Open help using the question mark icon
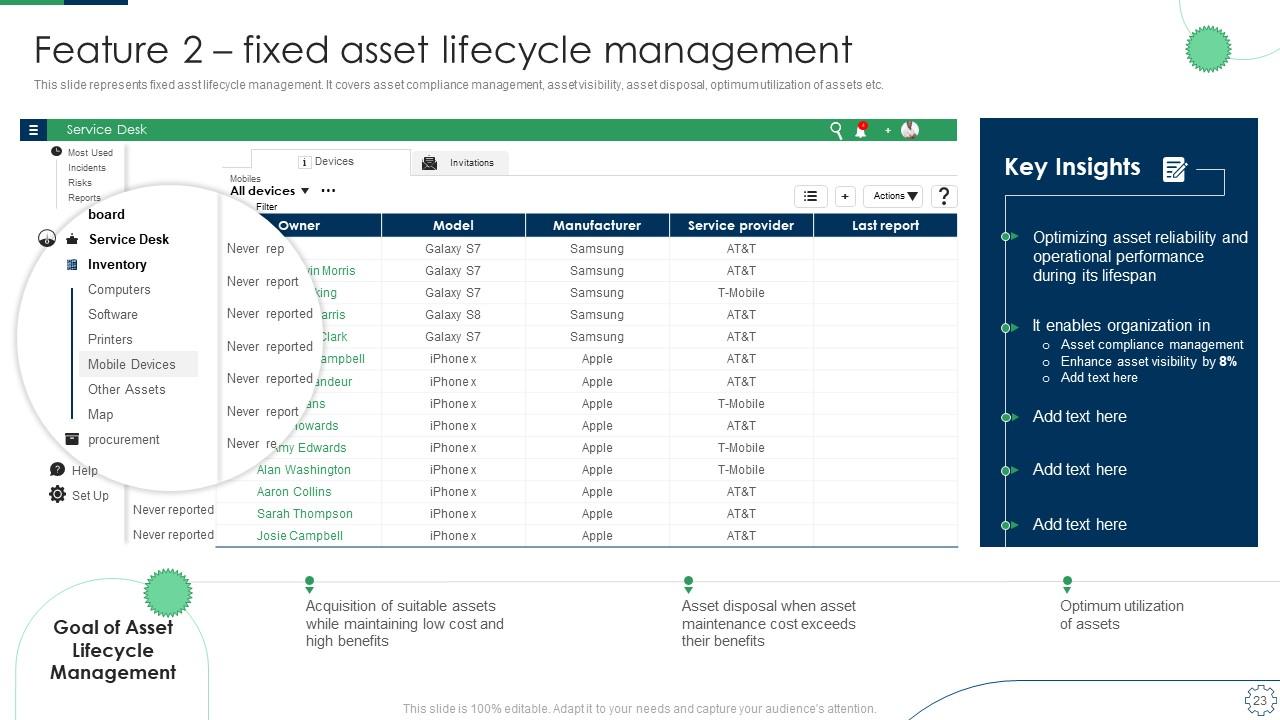This screenshot has width=1280, height=720. click(x=942, y=196)
